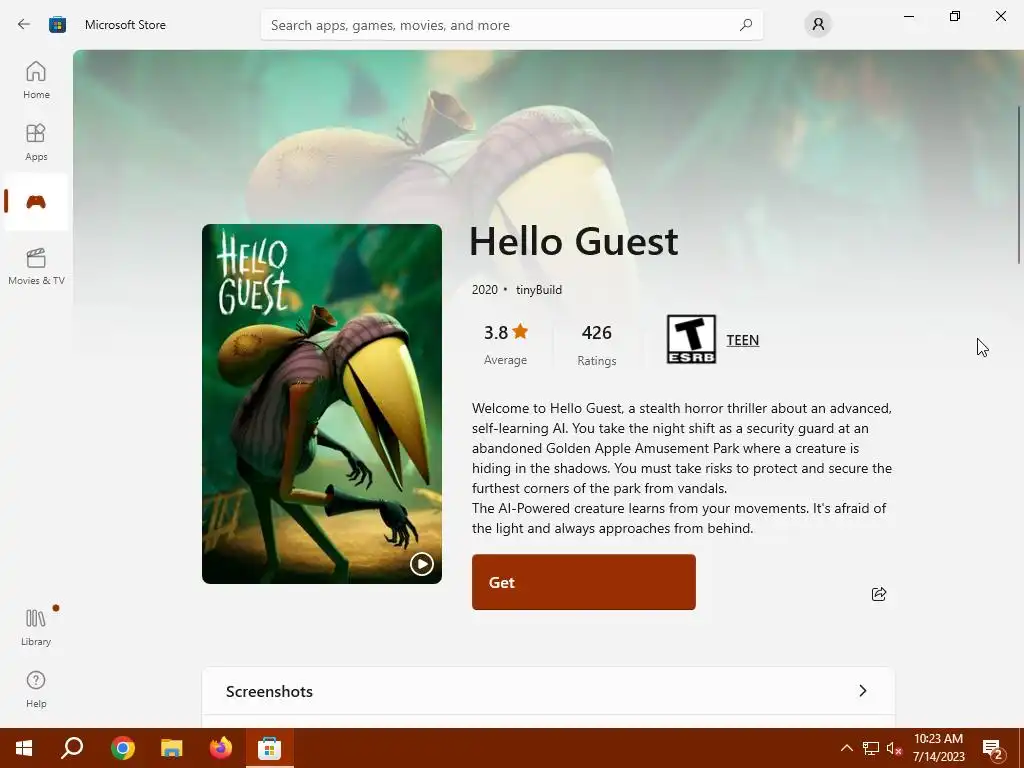Go back with the back arrow
1024x768 pixels.
pyautogui.click(x=24, y=25)
